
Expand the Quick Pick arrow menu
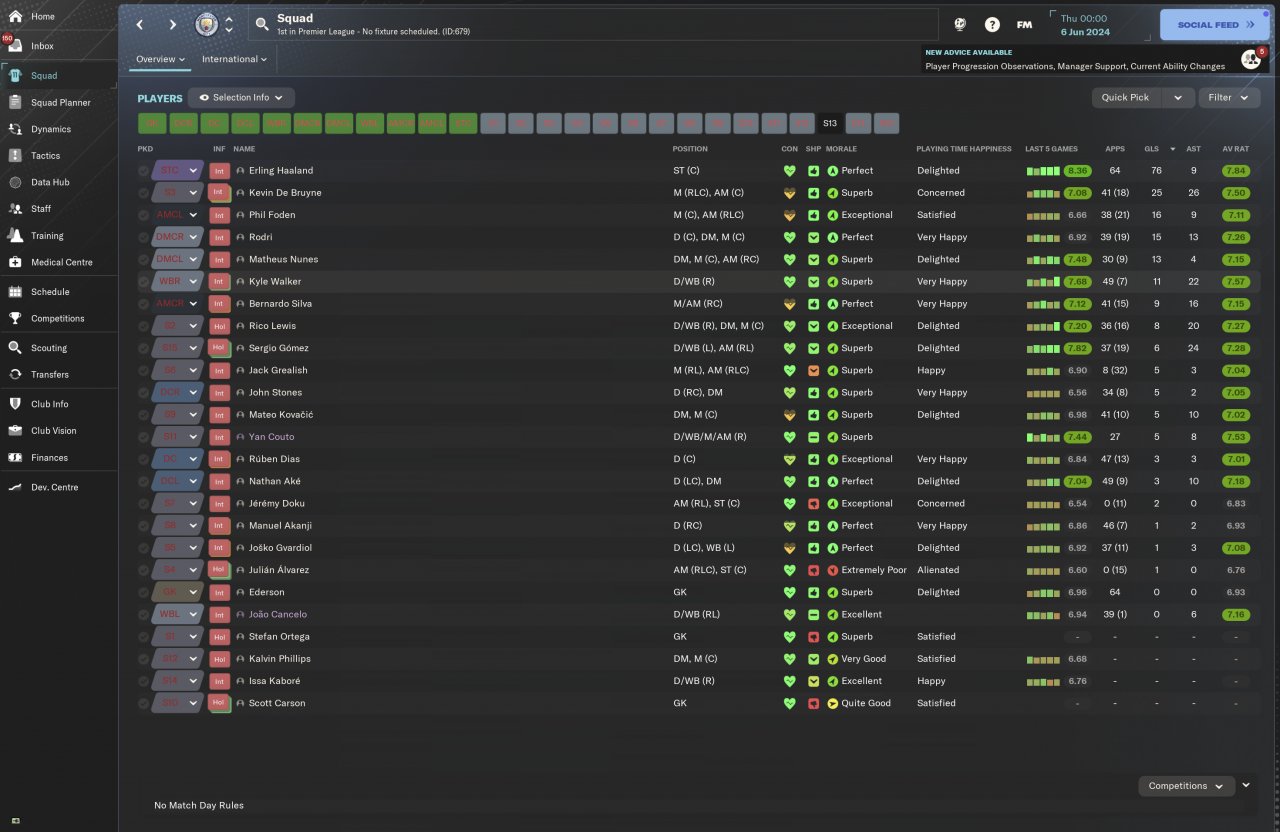(1178, 98)
